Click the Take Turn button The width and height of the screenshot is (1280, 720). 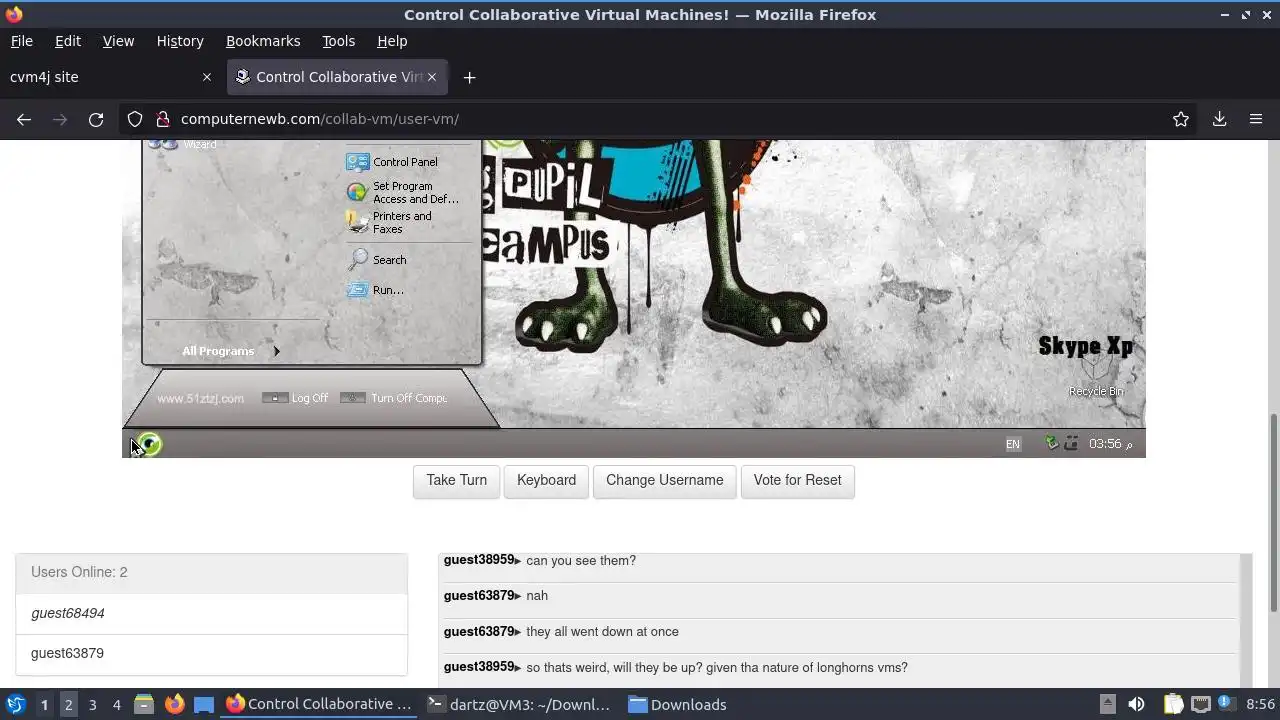pos(456,481)
